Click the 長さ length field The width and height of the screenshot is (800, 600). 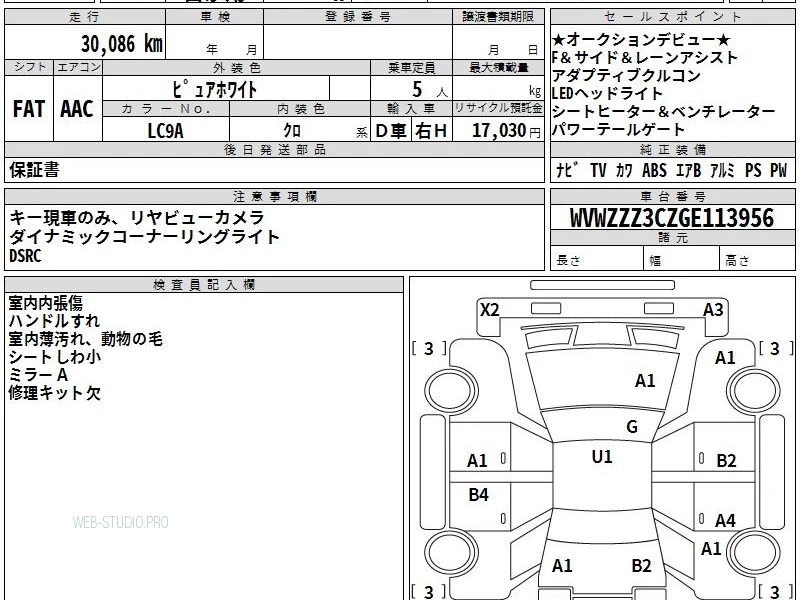pos(597,260)
